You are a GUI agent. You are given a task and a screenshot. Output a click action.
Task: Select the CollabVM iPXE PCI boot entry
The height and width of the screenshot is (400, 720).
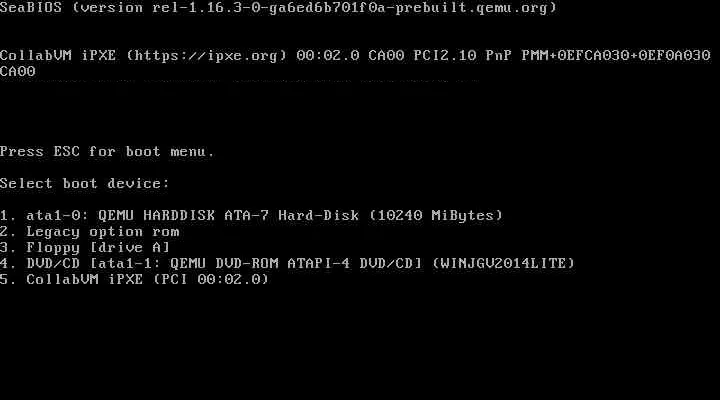(x=135, y=279)
